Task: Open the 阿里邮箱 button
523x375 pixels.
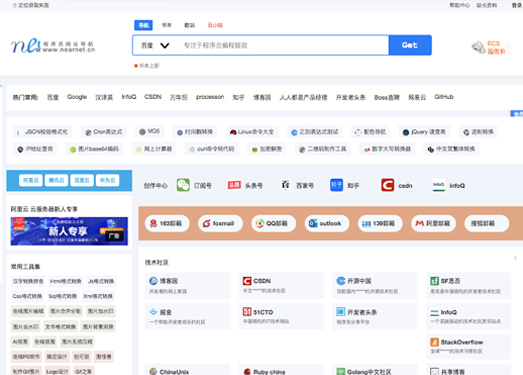Action: 433,223
